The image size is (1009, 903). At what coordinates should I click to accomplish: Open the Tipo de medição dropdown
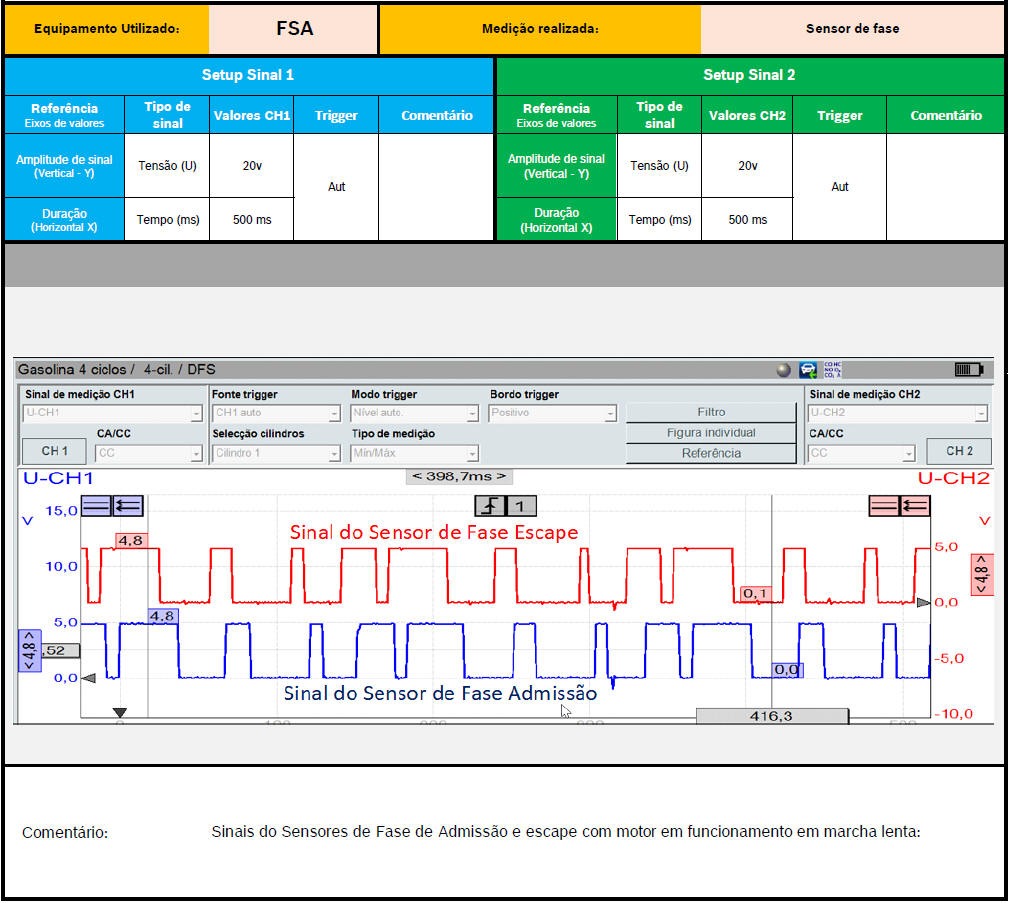click(414, 453)
